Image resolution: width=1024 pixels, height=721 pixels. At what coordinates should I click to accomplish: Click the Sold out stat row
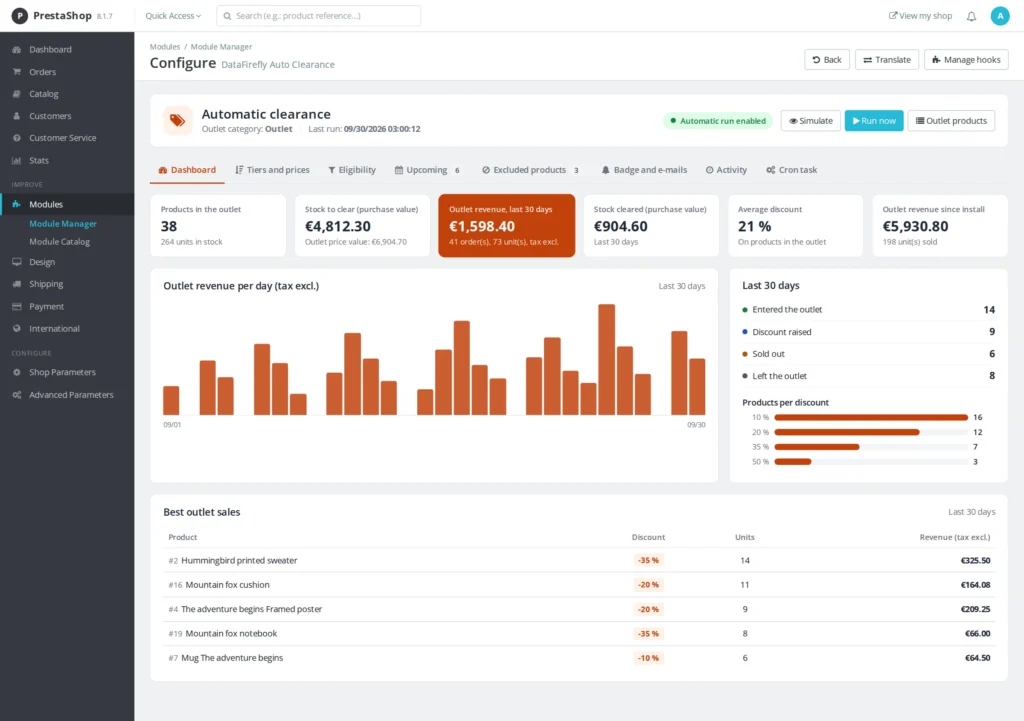tap(869, 354)
